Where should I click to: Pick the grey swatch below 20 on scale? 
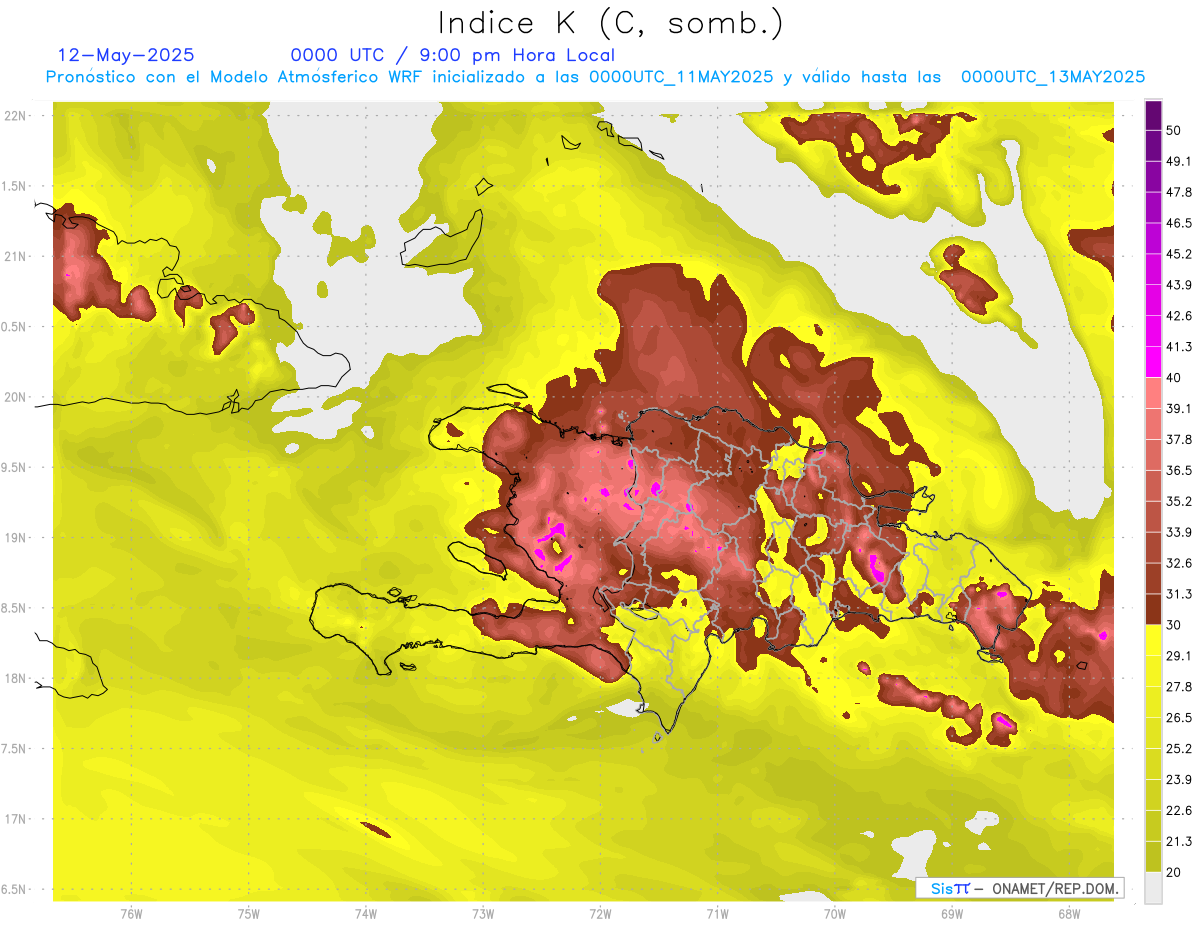[1153, 887]
